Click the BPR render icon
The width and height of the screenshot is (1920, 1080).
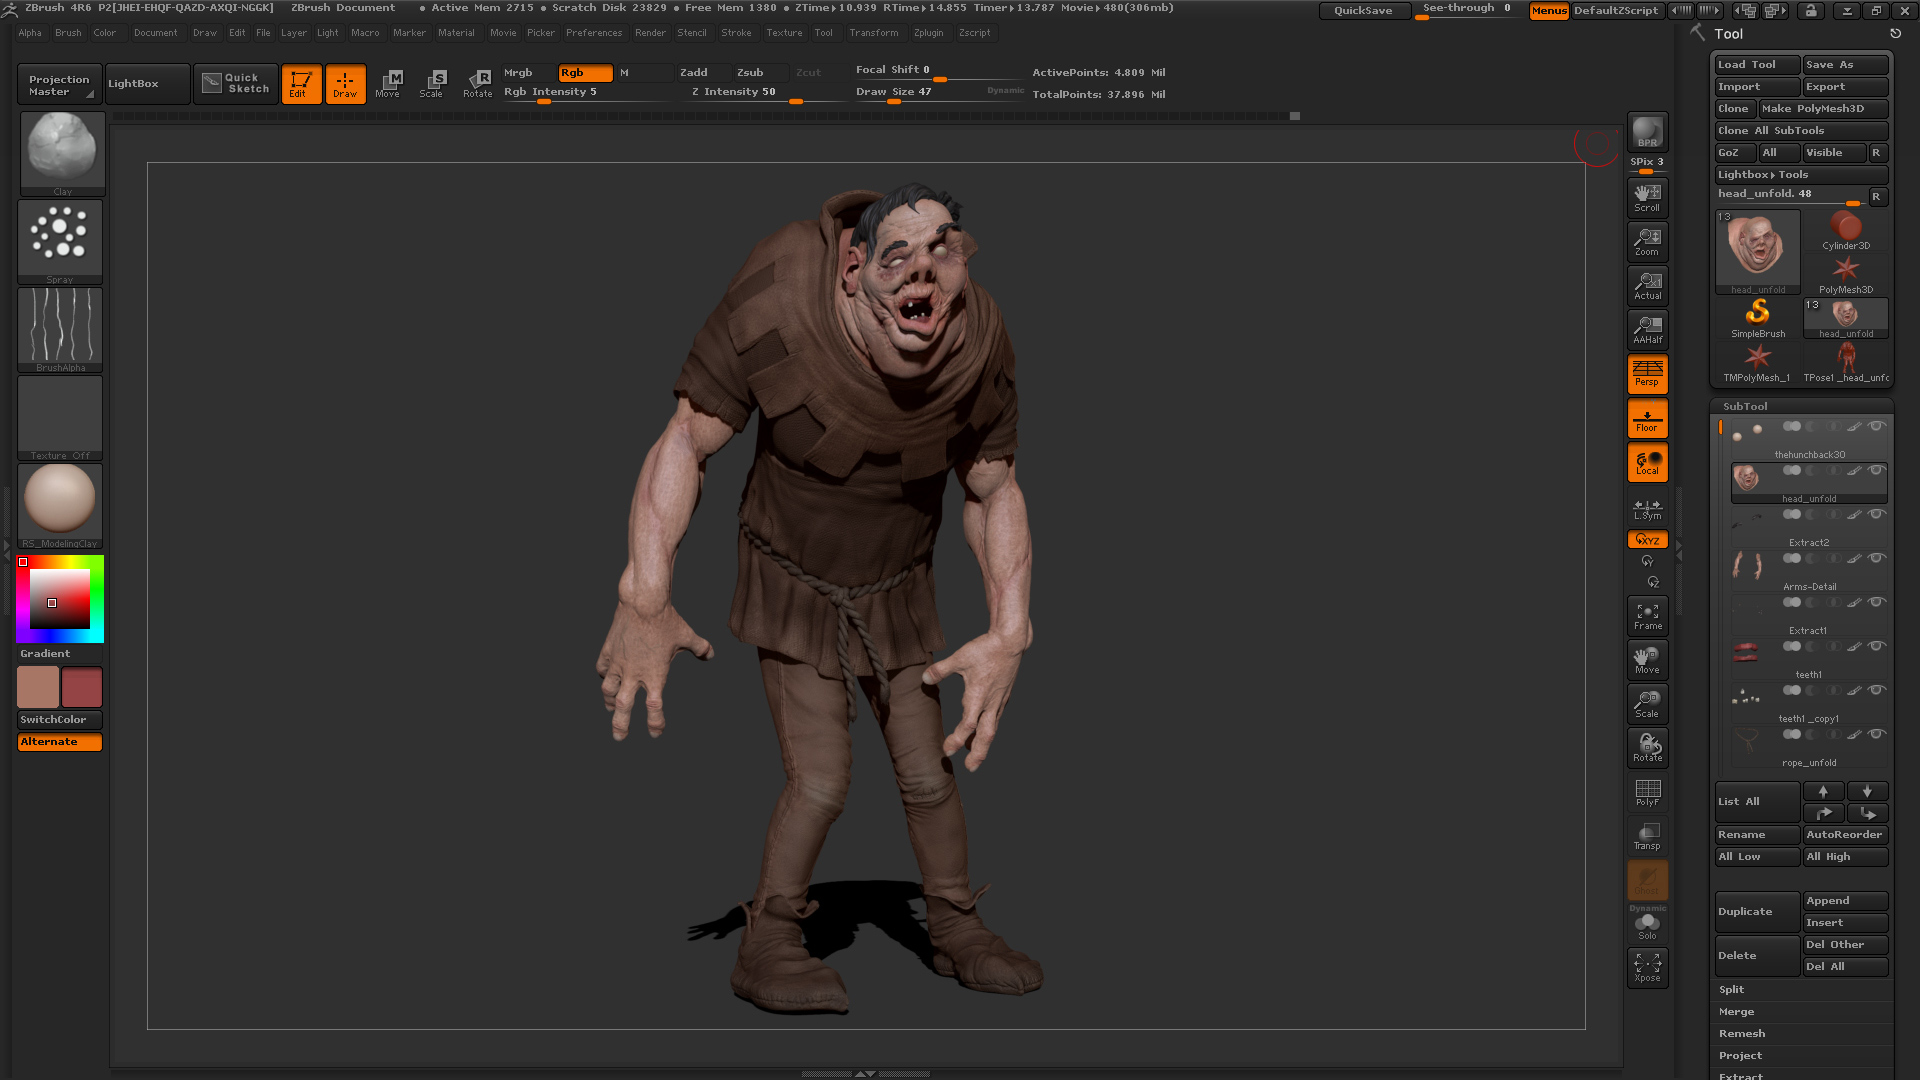tap(1647, 132)
